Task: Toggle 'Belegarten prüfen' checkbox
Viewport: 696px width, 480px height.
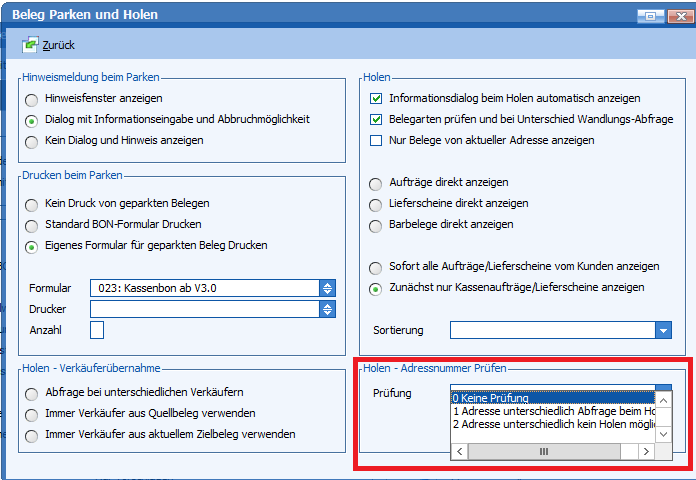Action: pos(376,120)
